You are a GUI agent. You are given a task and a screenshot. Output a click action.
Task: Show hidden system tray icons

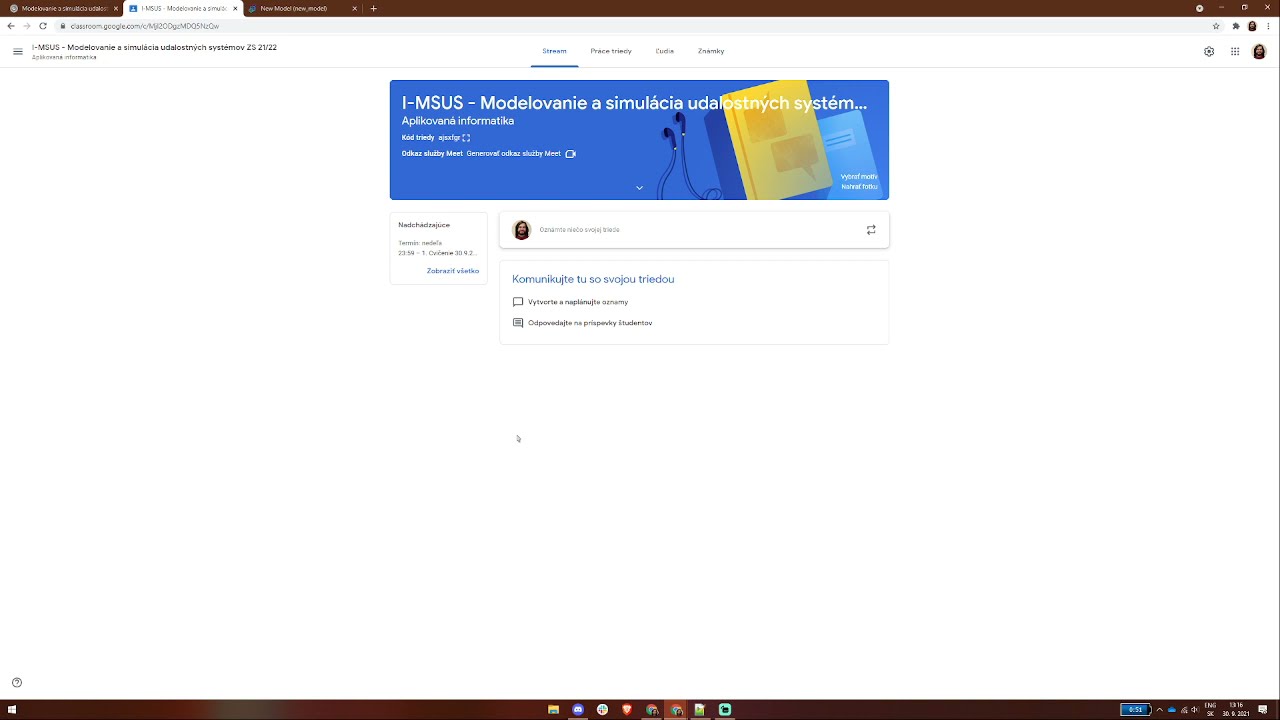tap(1160, 710)
